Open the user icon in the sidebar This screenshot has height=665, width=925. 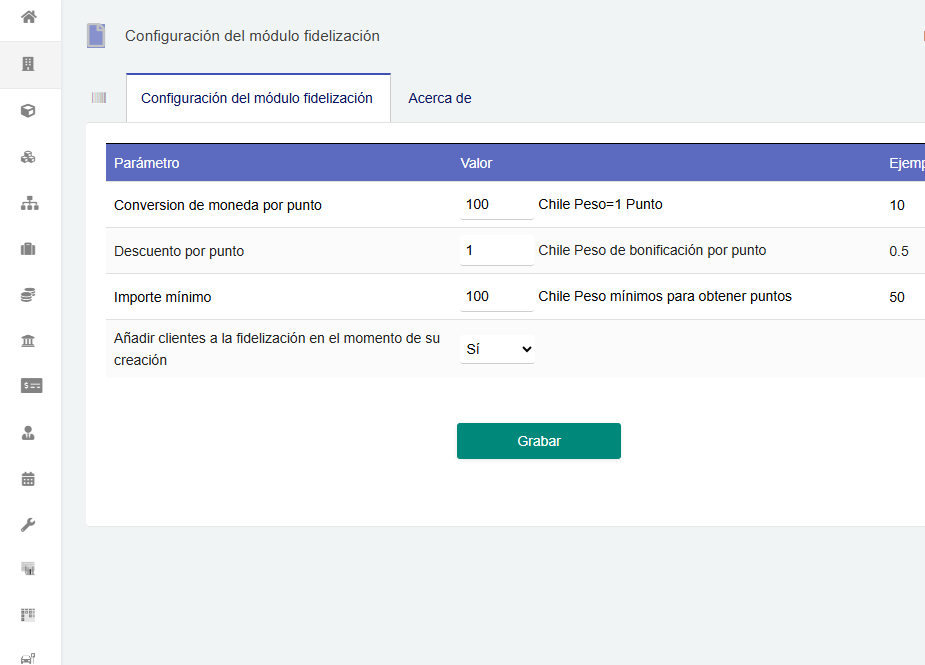(29, 433)
